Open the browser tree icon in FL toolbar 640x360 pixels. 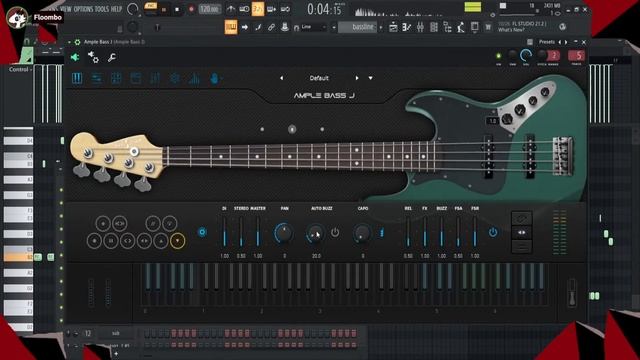tap(447, 27)
